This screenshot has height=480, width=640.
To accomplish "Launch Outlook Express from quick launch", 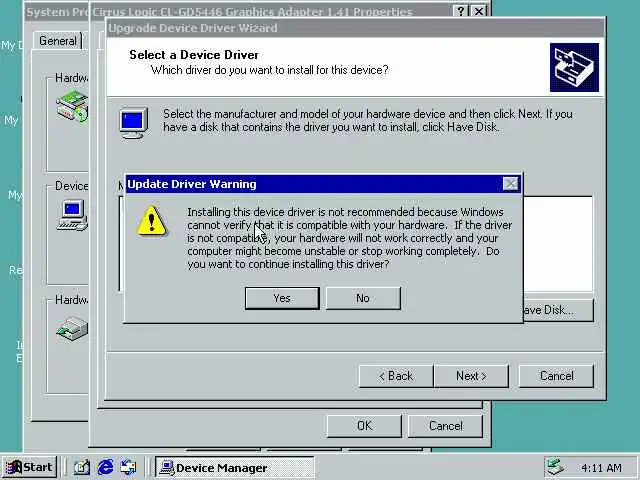I will (129, 467).
